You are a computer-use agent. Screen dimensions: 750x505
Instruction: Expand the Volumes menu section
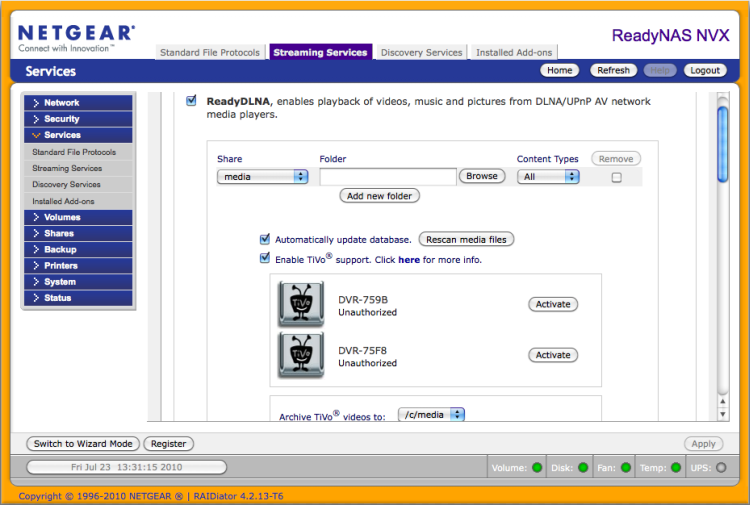pyautogui.click(x=78, y=217)
